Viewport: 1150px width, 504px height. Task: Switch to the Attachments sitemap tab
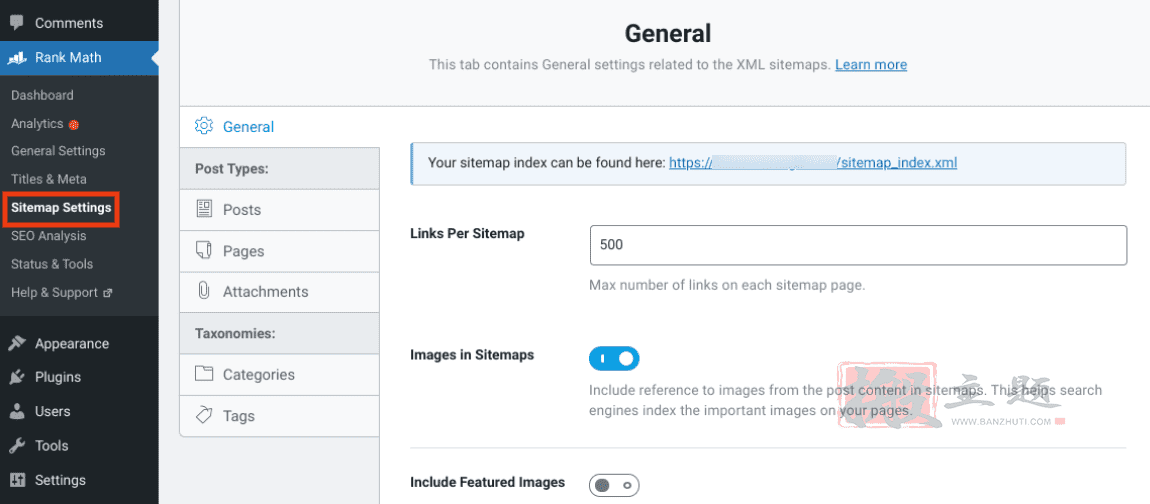(279, 292)
